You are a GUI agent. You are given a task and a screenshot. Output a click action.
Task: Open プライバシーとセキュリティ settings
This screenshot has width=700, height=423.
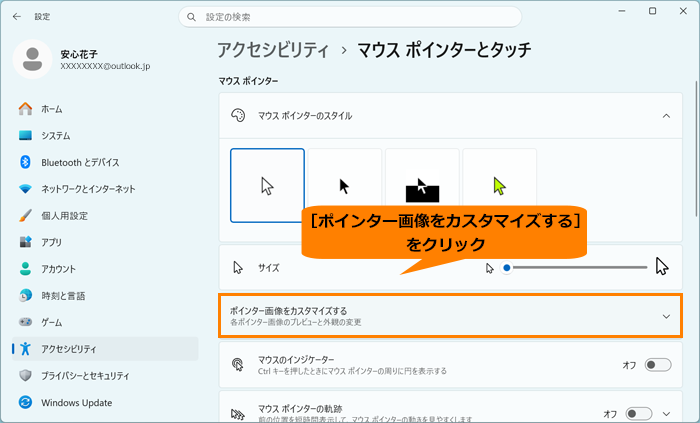105,376
